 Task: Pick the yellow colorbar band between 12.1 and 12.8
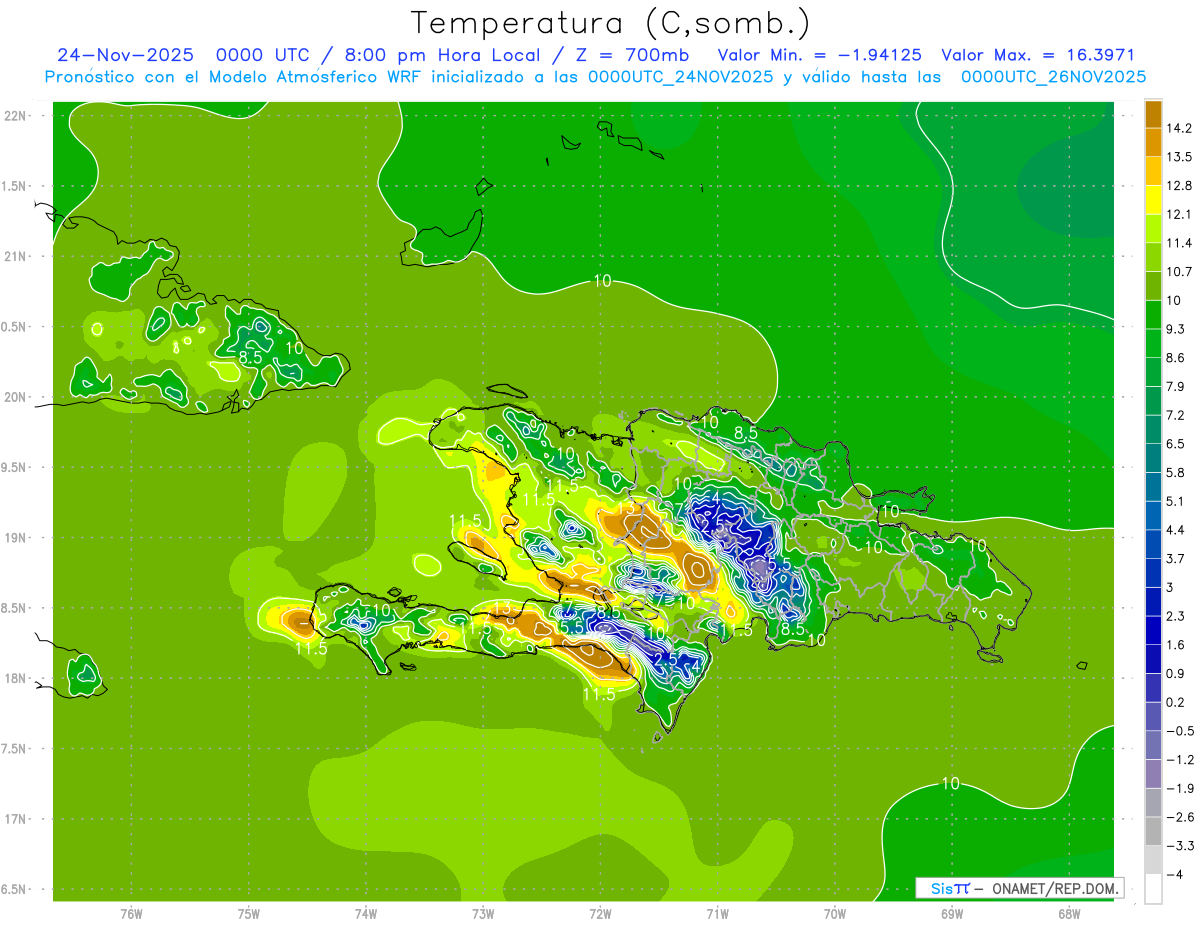coord(1153,200)
